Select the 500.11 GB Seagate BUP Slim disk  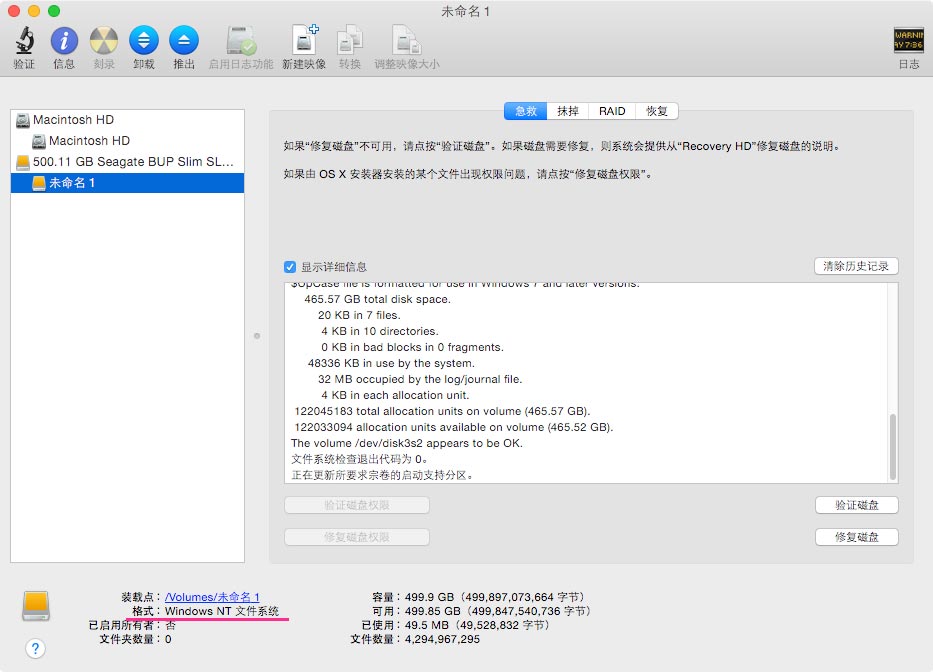(127, 161)
